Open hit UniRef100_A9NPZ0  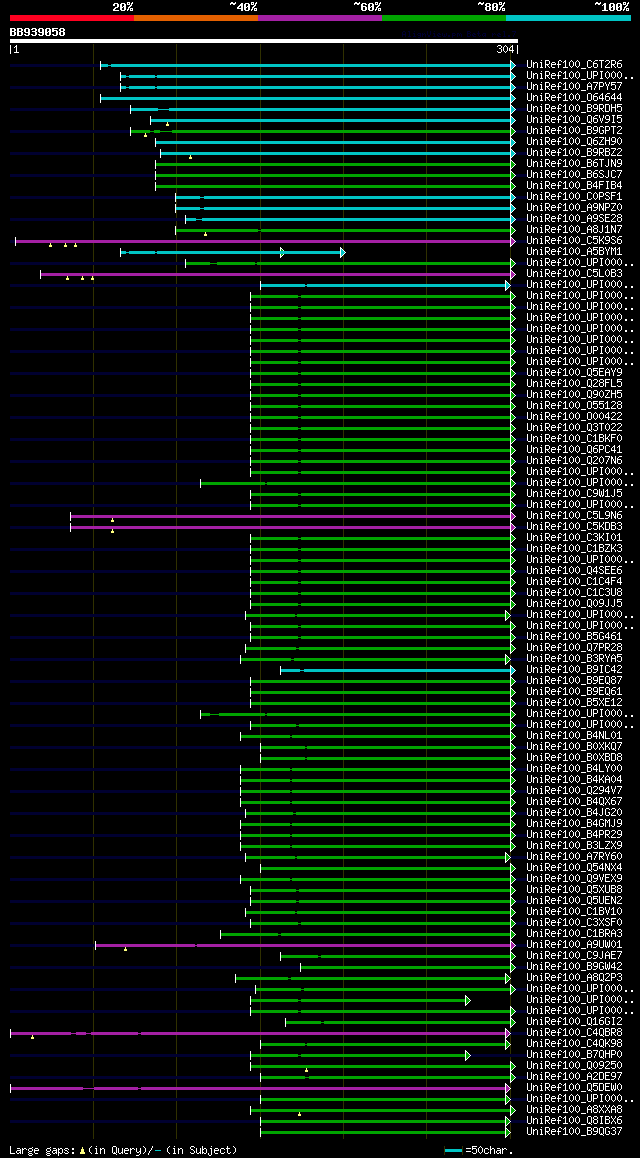pyautogui.click(x=574, y=208)
